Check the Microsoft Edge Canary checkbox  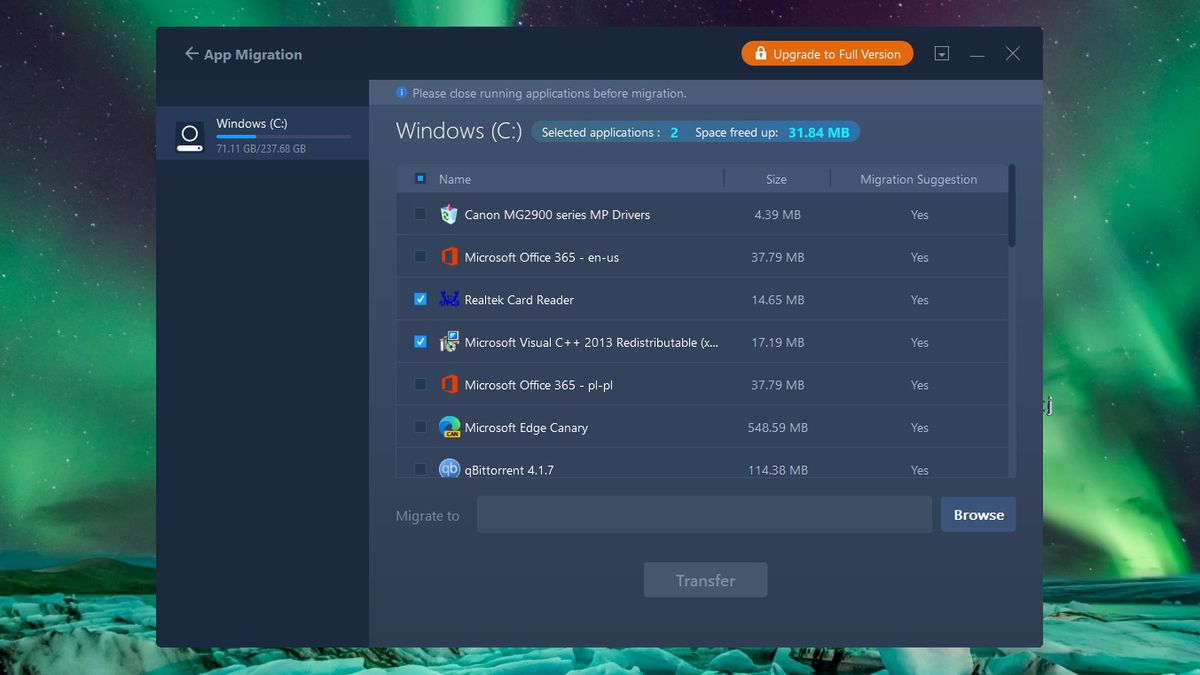pyautogui.click(x=420, y=427)
